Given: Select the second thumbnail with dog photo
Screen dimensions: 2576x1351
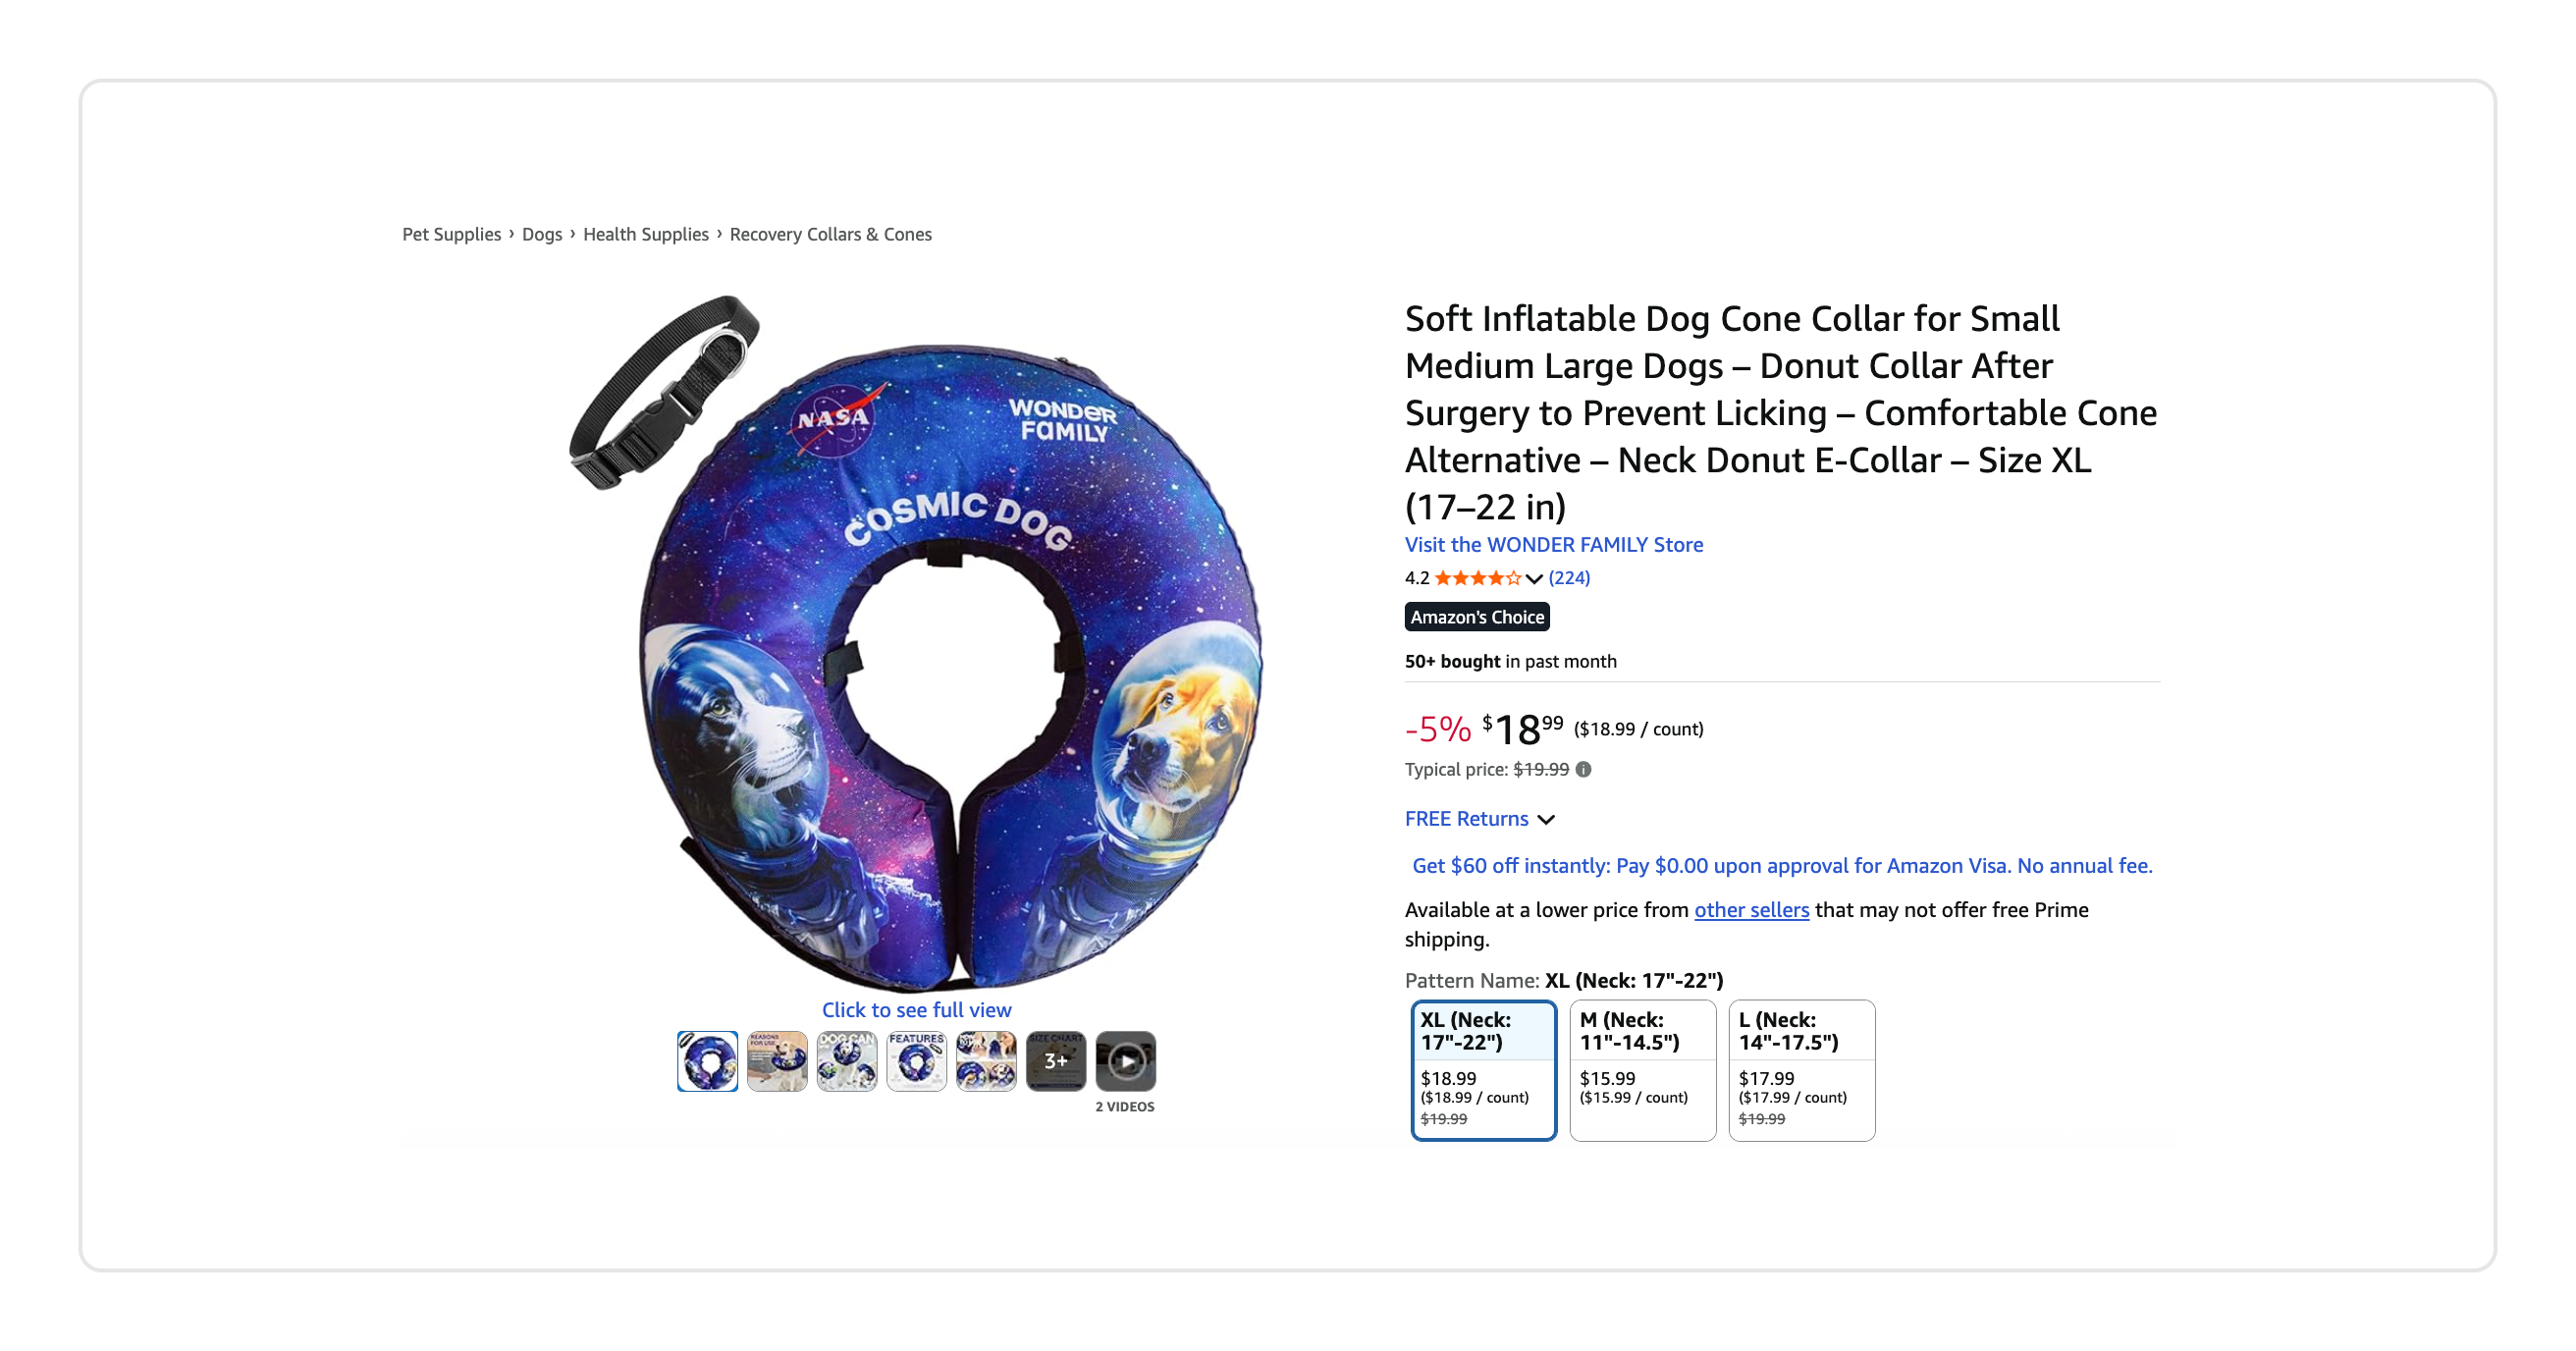Looking at the screenshot, I should tap(777, 1061).
